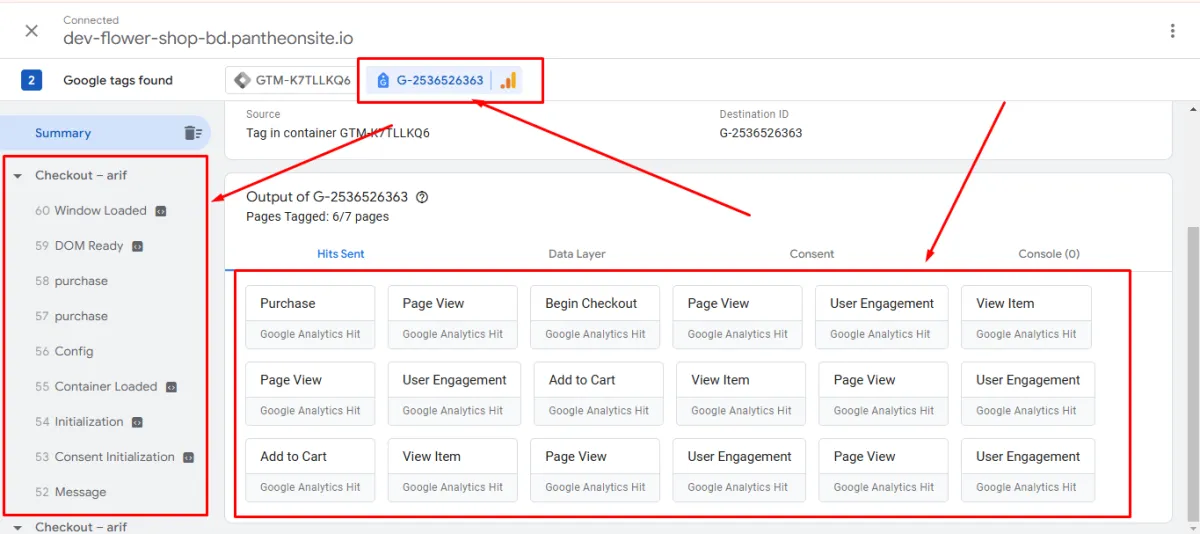Screen dimensions: 1200x534
Task: Select event 57 purchase
Action: tap(71, 316)
